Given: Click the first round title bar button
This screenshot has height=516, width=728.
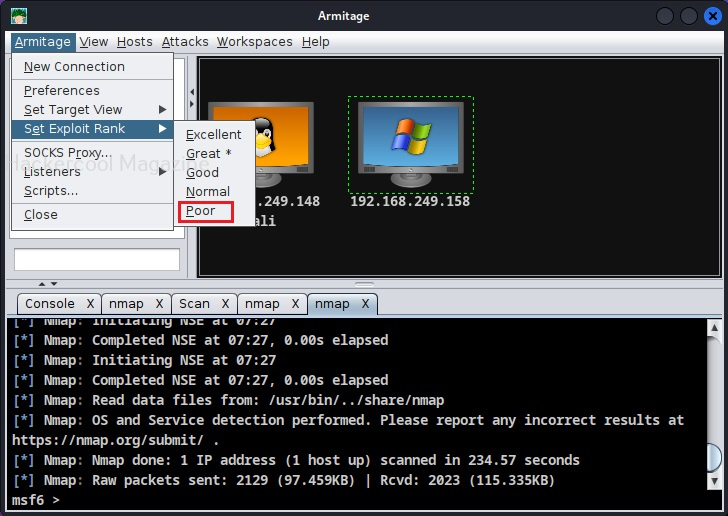Looking at the screenshot, I should pos(665,16).
